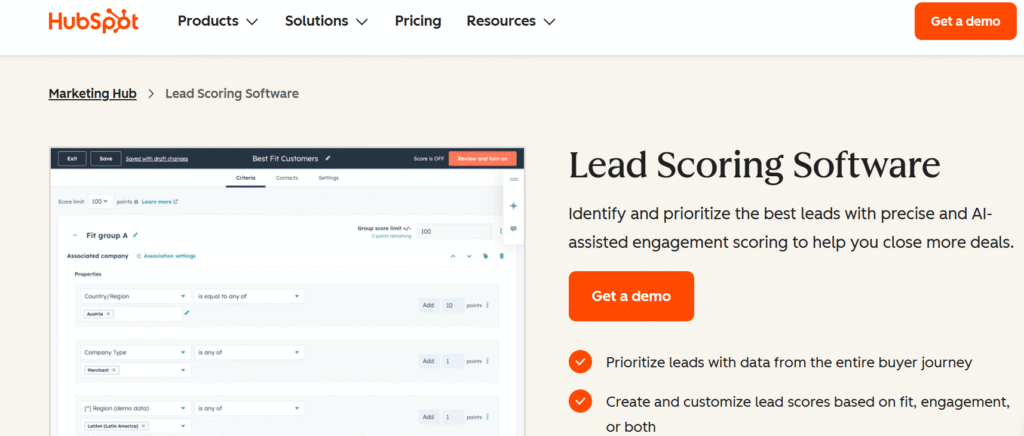Go to the Pricing page
This screenshot has width=1024, height=436.
418,21
